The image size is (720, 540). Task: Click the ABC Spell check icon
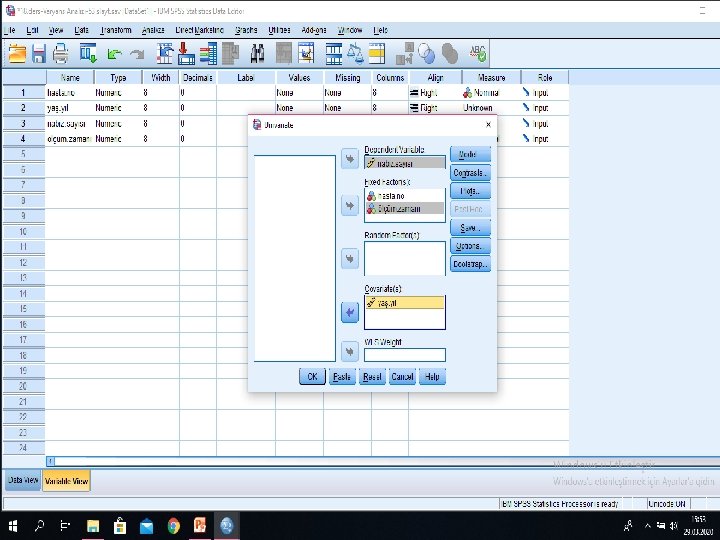[478, 53]
